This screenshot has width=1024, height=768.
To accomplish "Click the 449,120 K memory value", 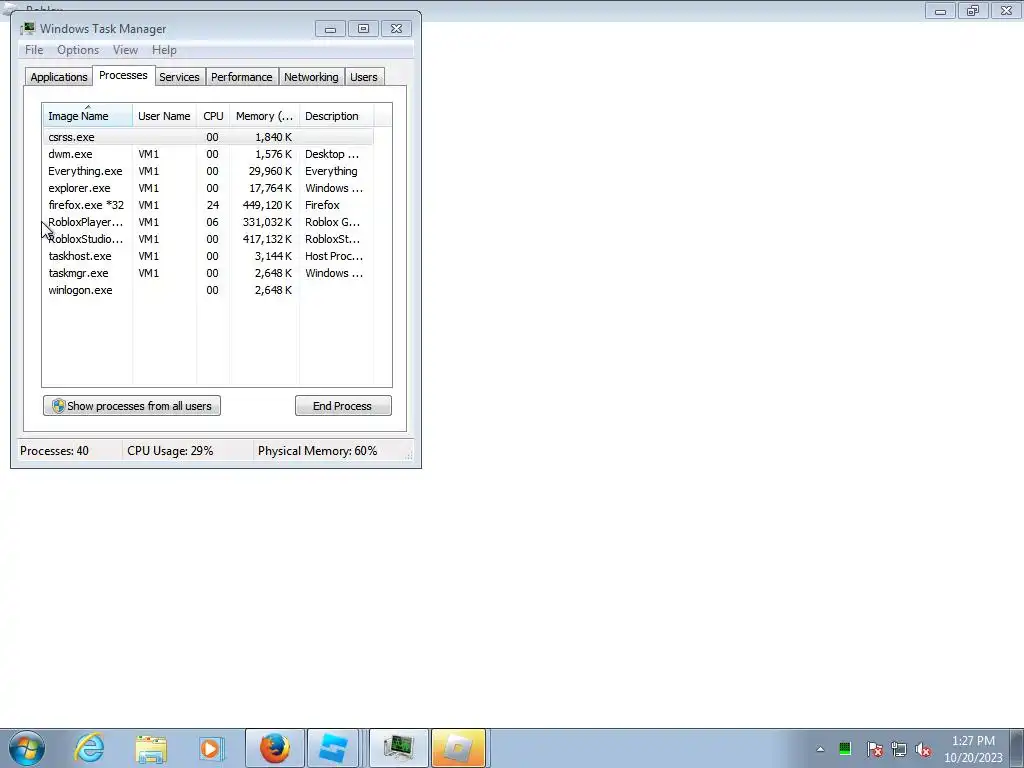I will pos(267,205).
